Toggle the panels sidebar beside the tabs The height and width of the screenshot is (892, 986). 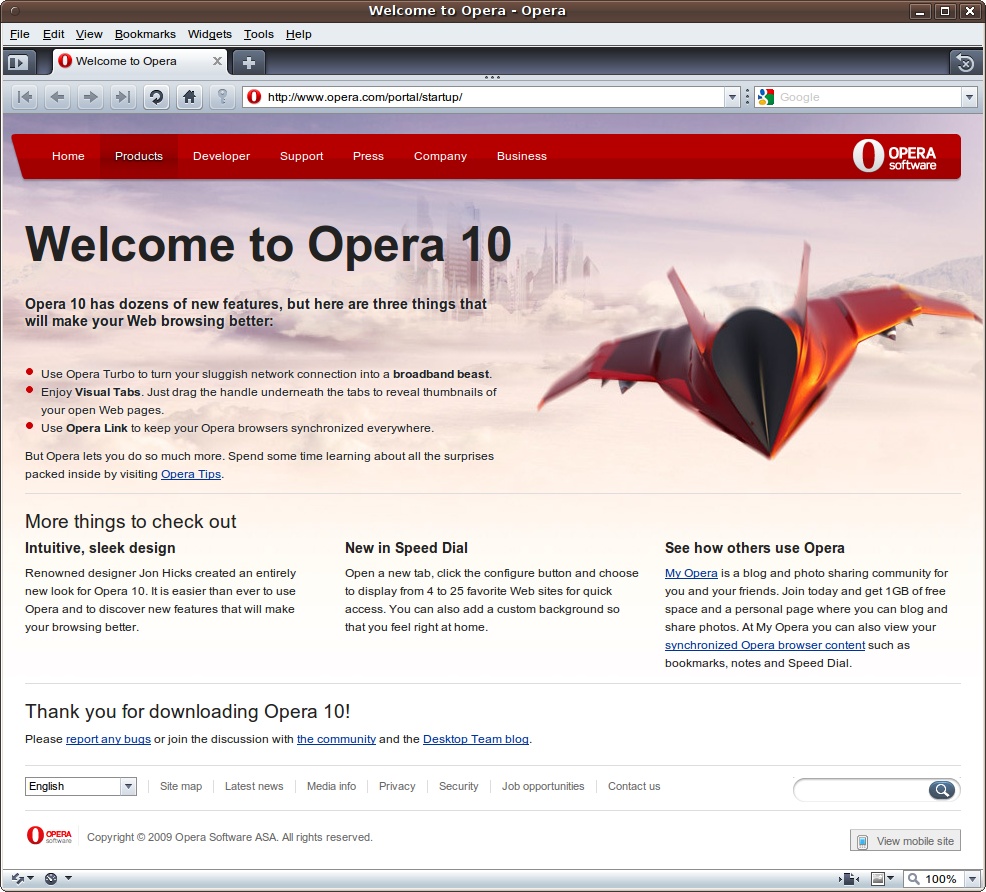(x=18, y=61)
